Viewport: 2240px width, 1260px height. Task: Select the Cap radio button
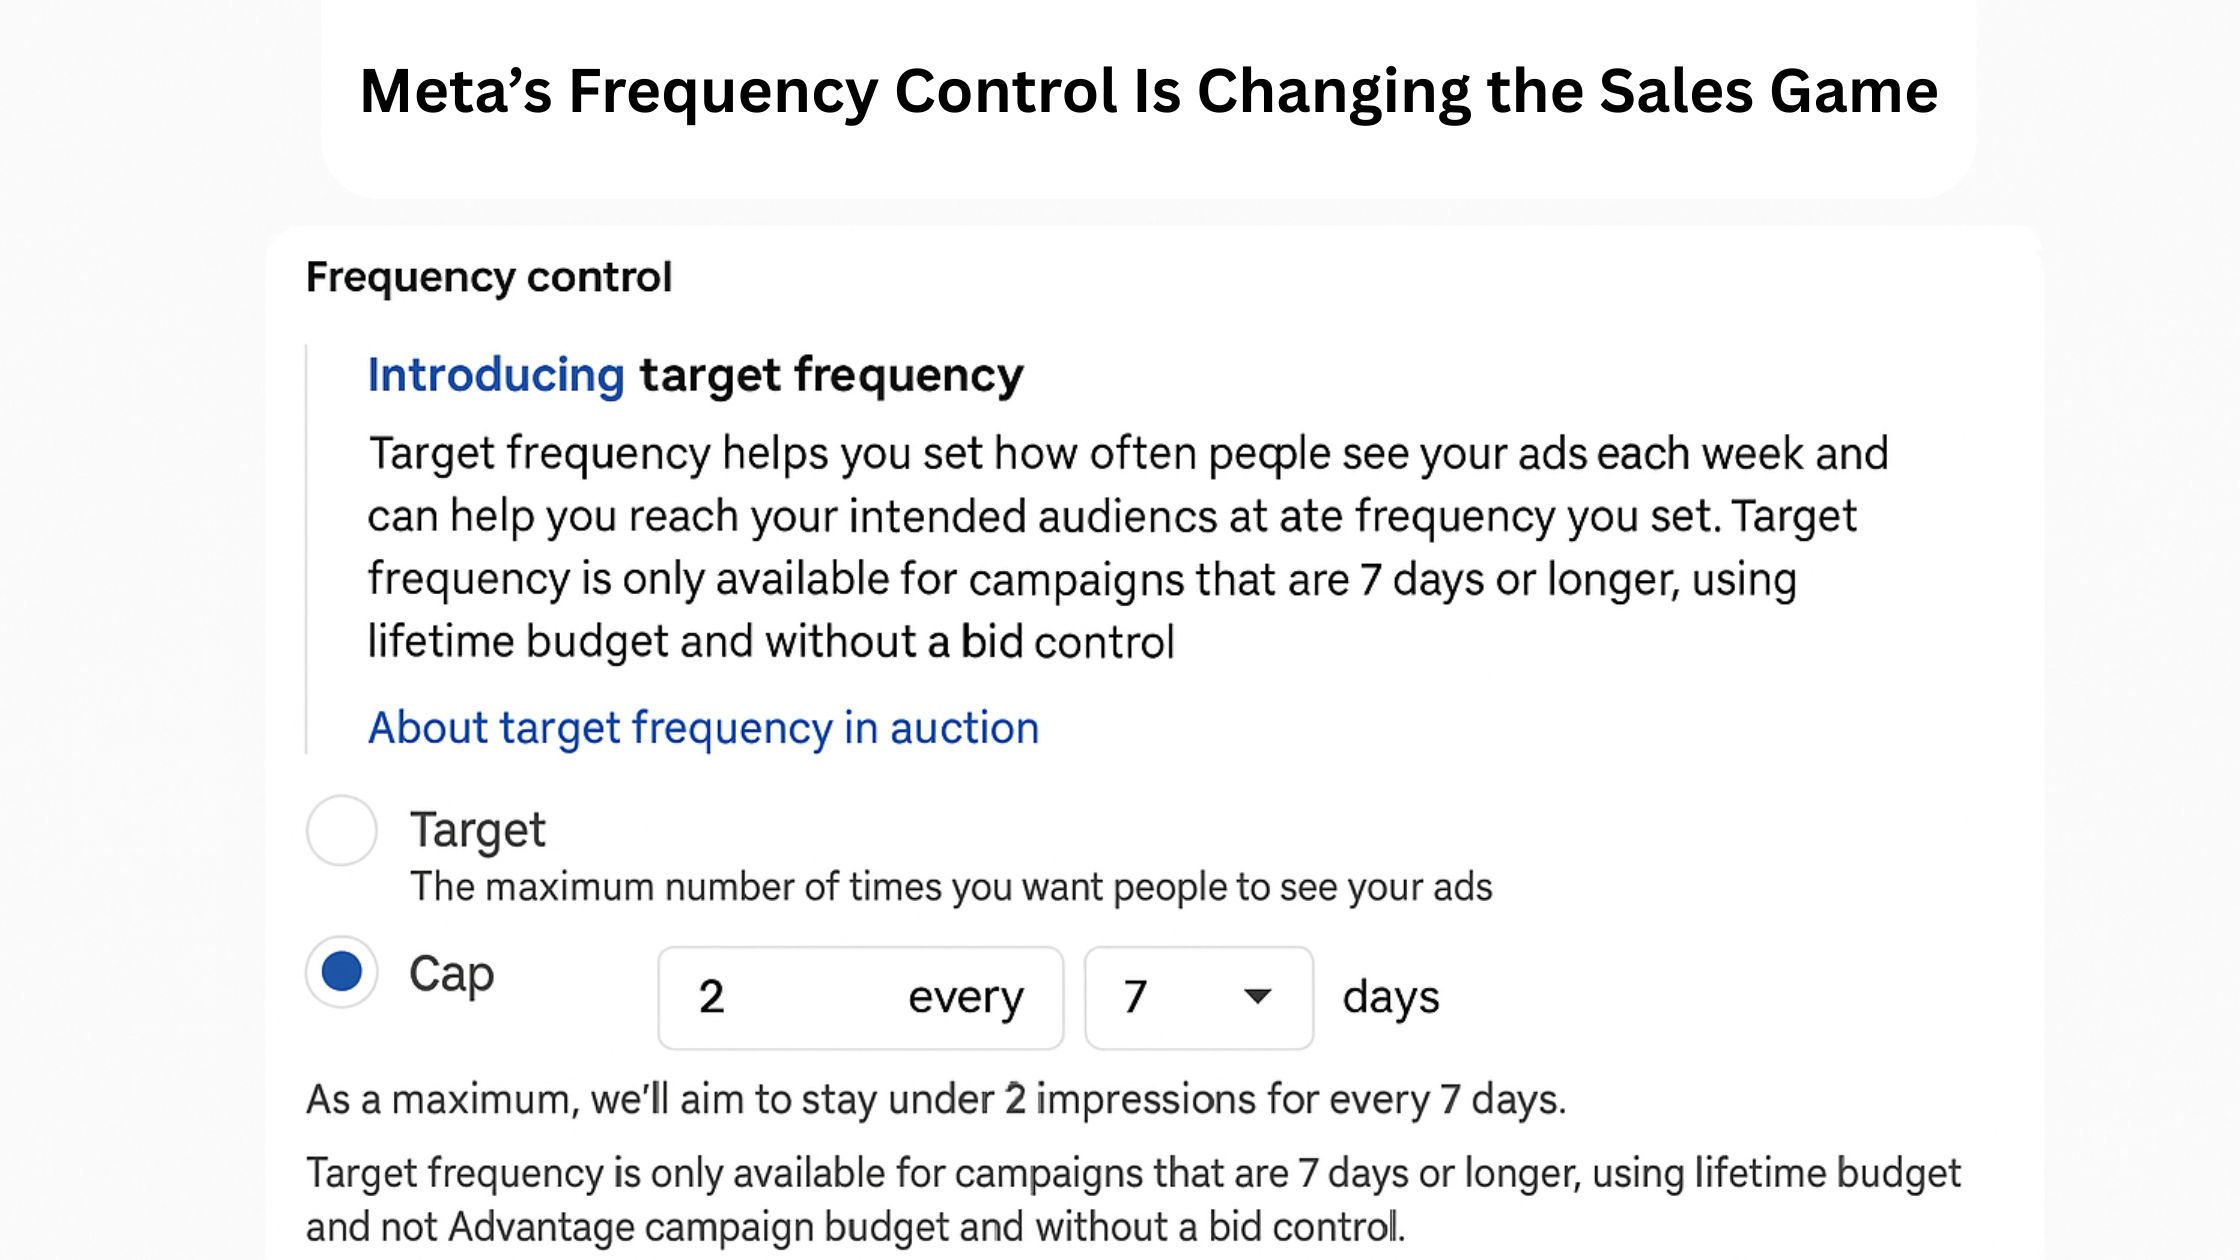(x=342, y=972)
